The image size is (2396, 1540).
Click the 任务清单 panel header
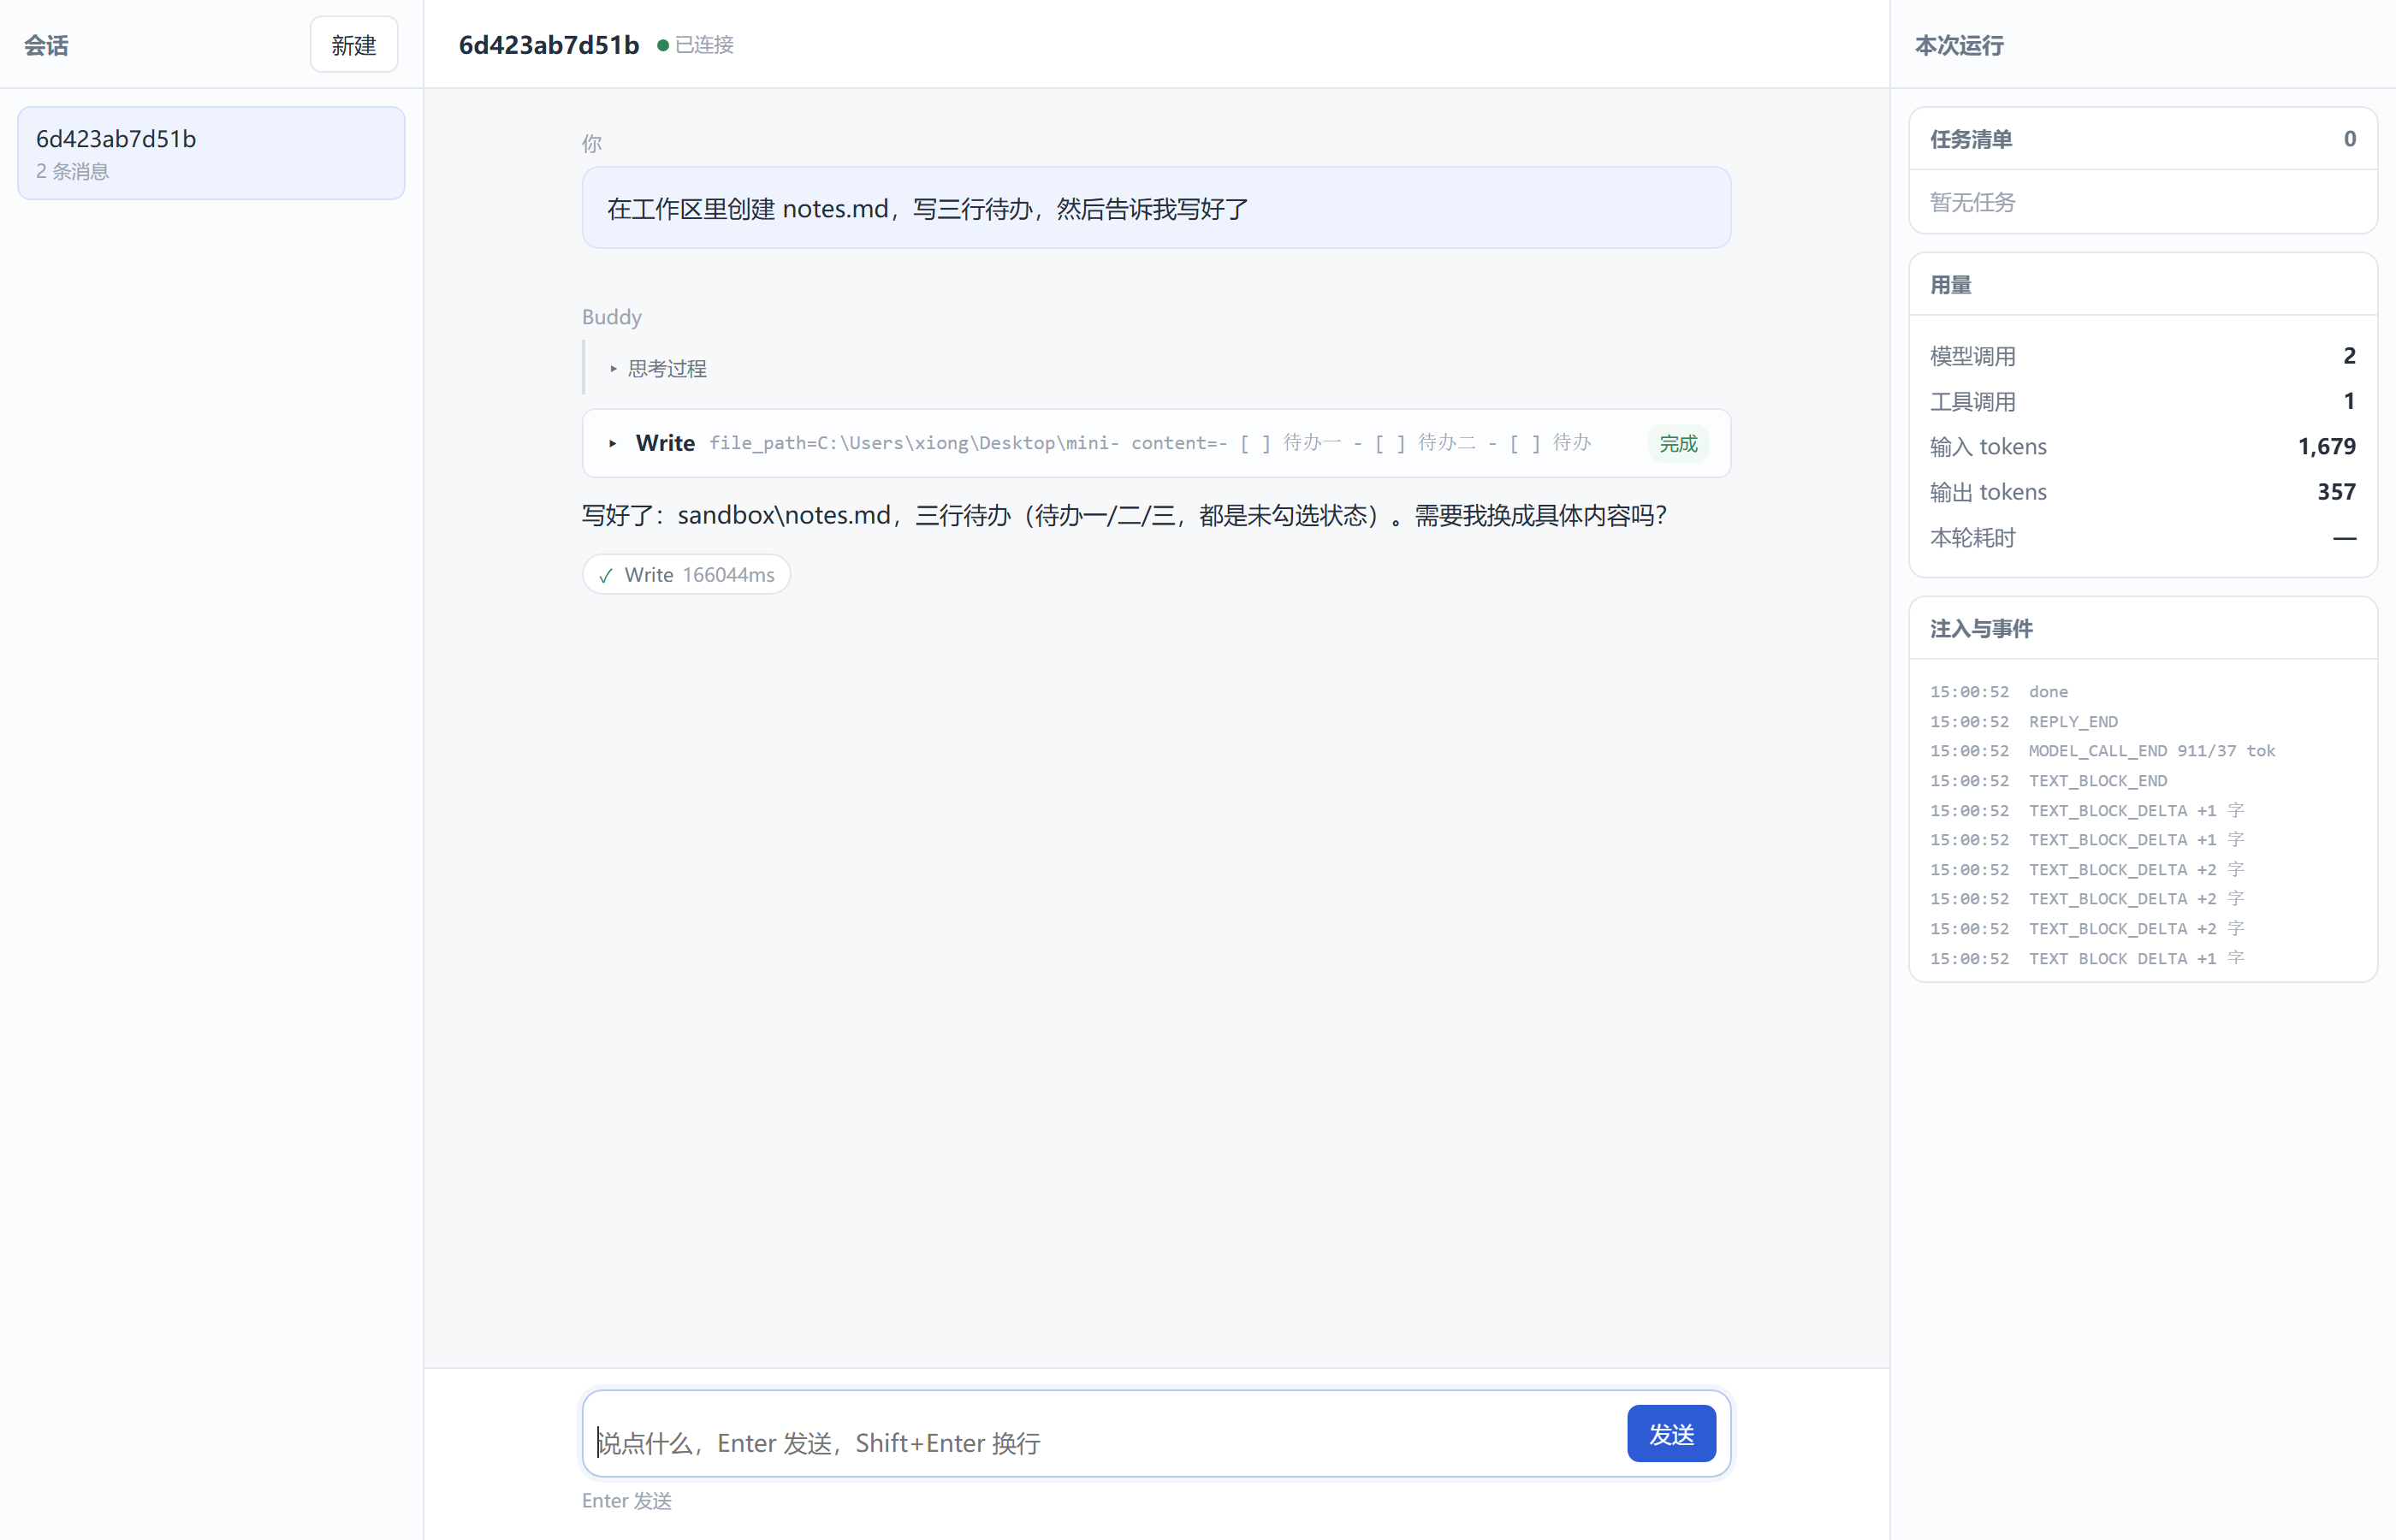pyautogui.click(x=2142, y=139)
